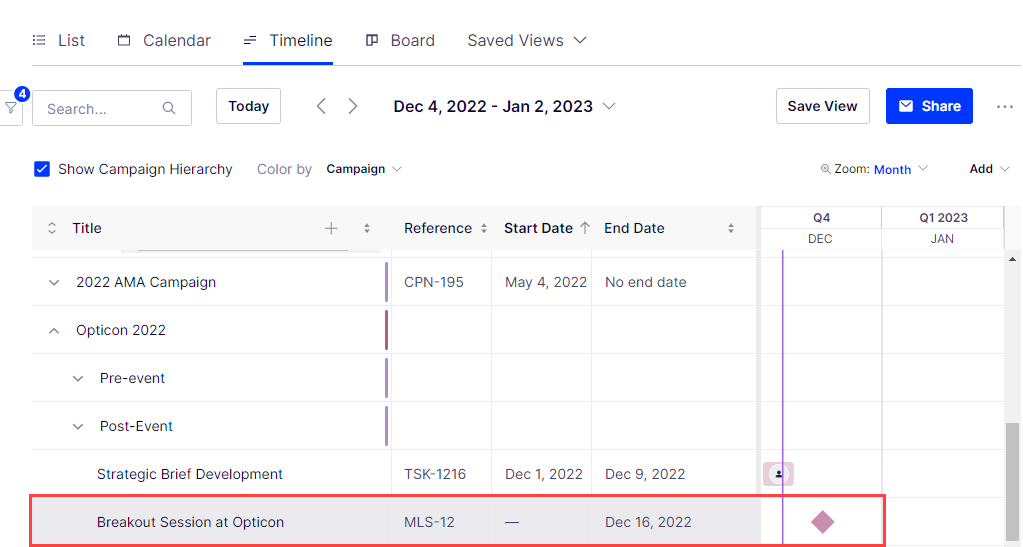The width and height of the screenshot is (1023, 547).
Task: Click the assignee avatar on Strategic Brief bar
Action: click(778, 474)
